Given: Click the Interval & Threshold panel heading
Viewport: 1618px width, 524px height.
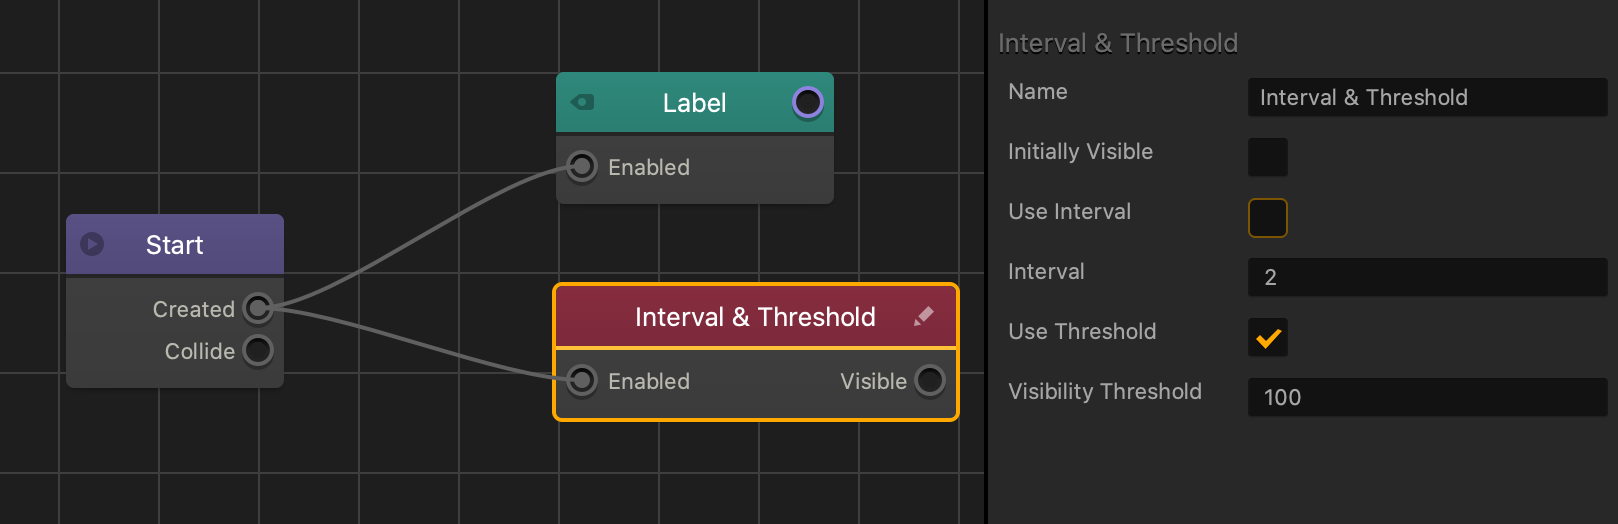Looking at the screenshot, I should click(1117, 43).
